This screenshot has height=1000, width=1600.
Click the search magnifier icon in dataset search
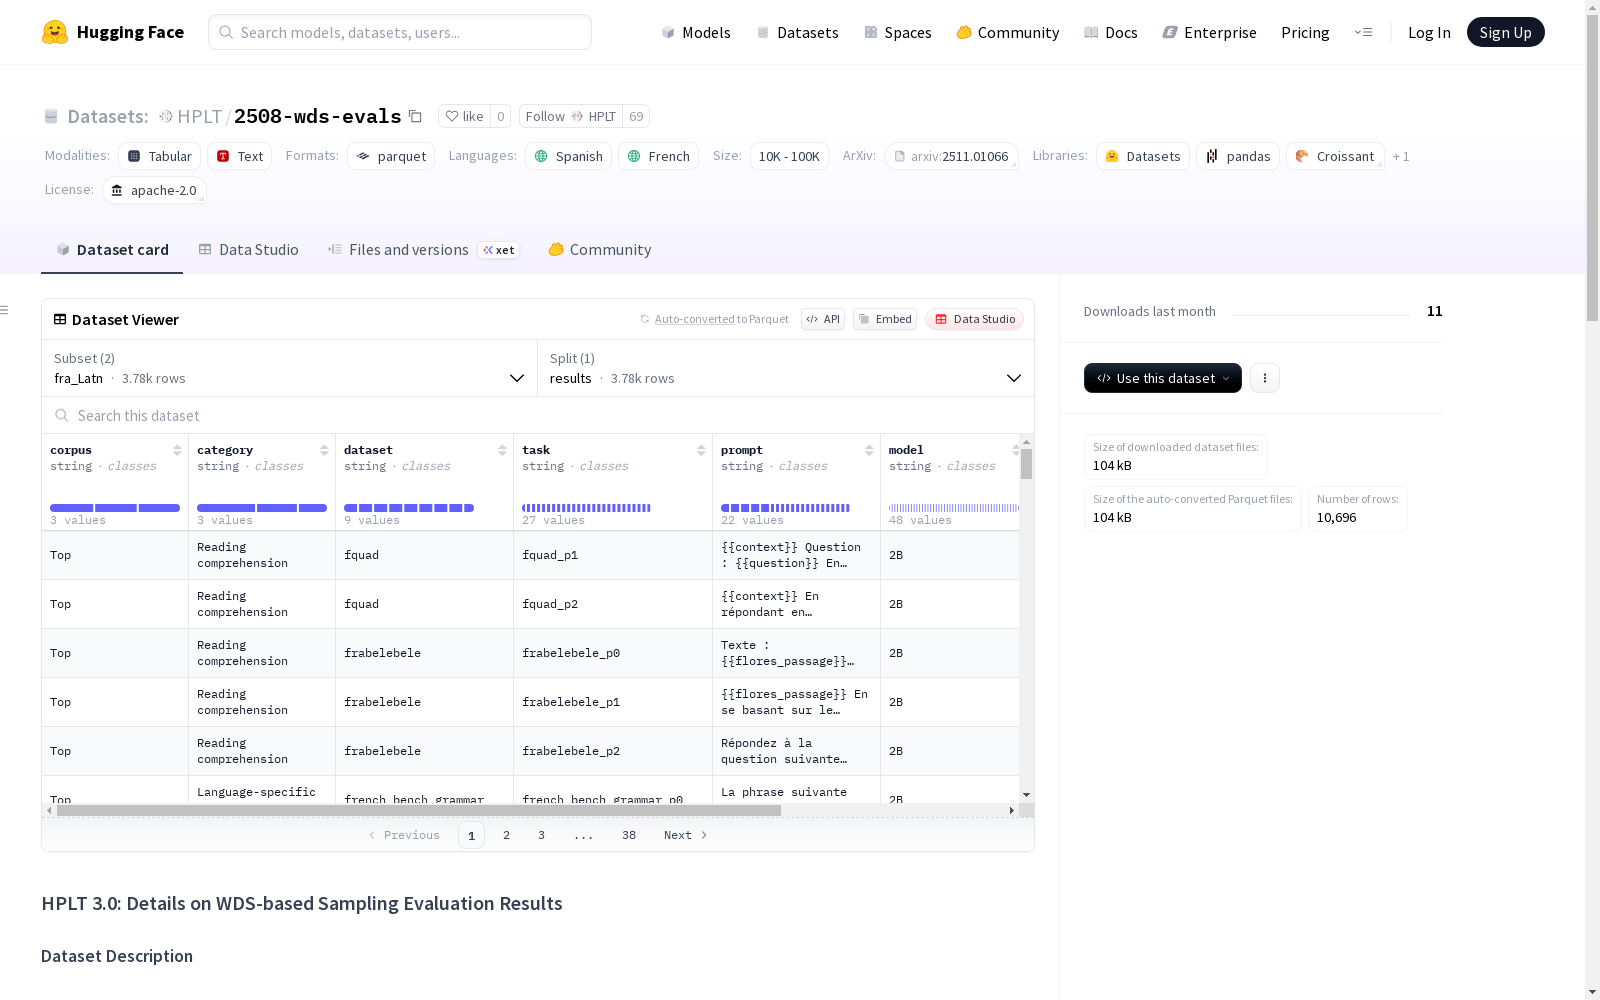[62, 415]
